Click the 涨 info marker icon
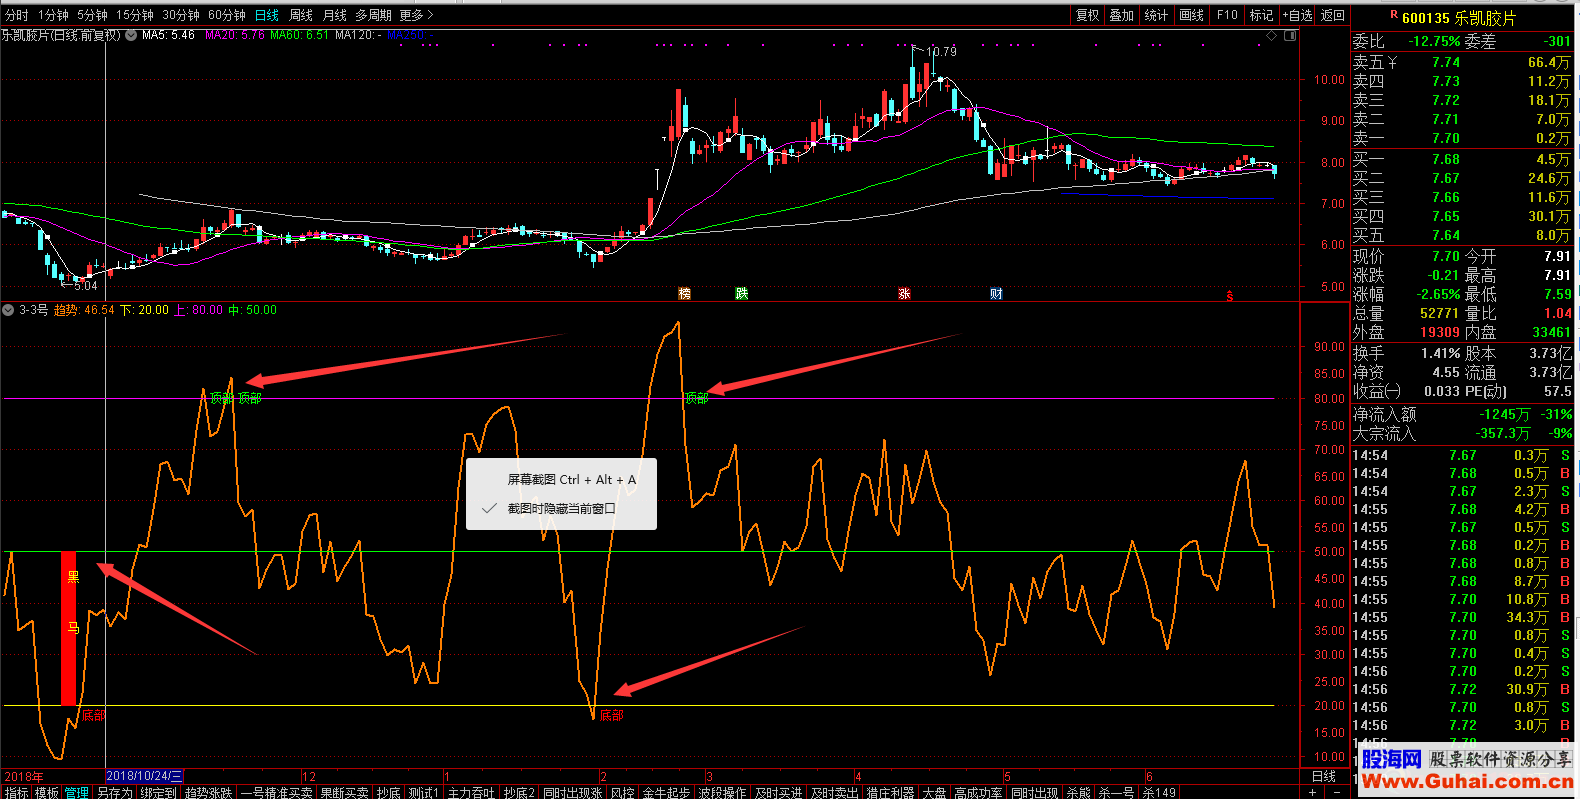This screenshot has height=799, width=1580. 904,294
